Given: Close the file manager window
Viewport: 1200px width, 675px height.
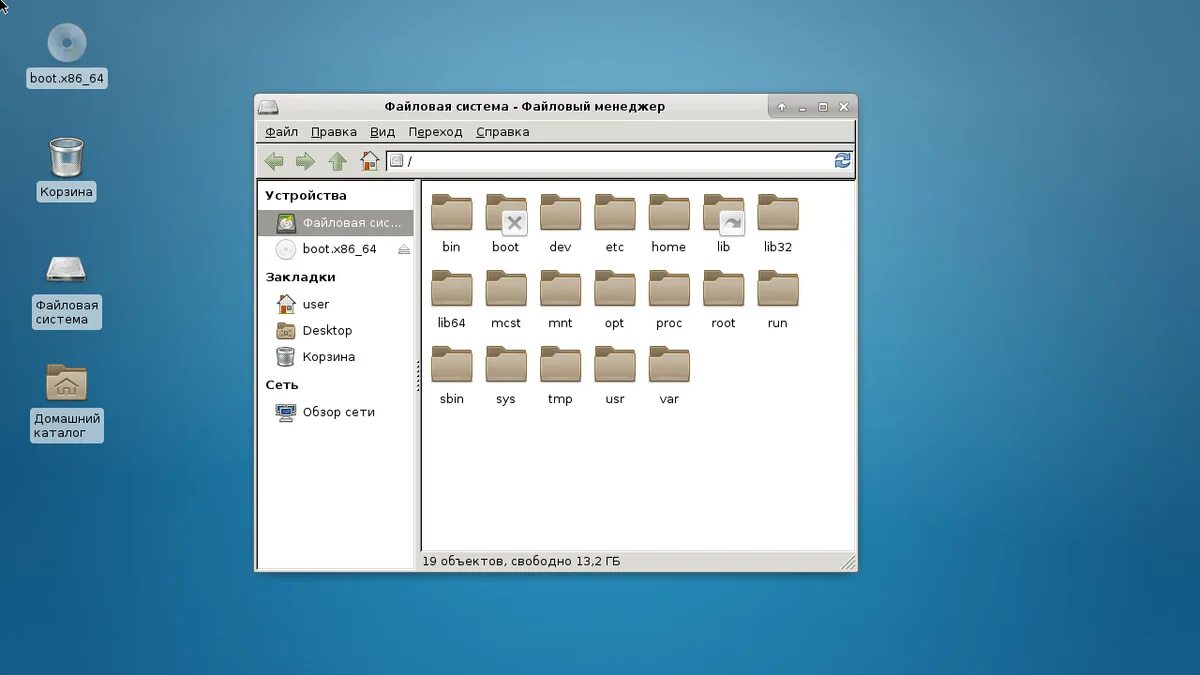Looking at the screenshot, I should pyautogui.click(x=844, y=107).
